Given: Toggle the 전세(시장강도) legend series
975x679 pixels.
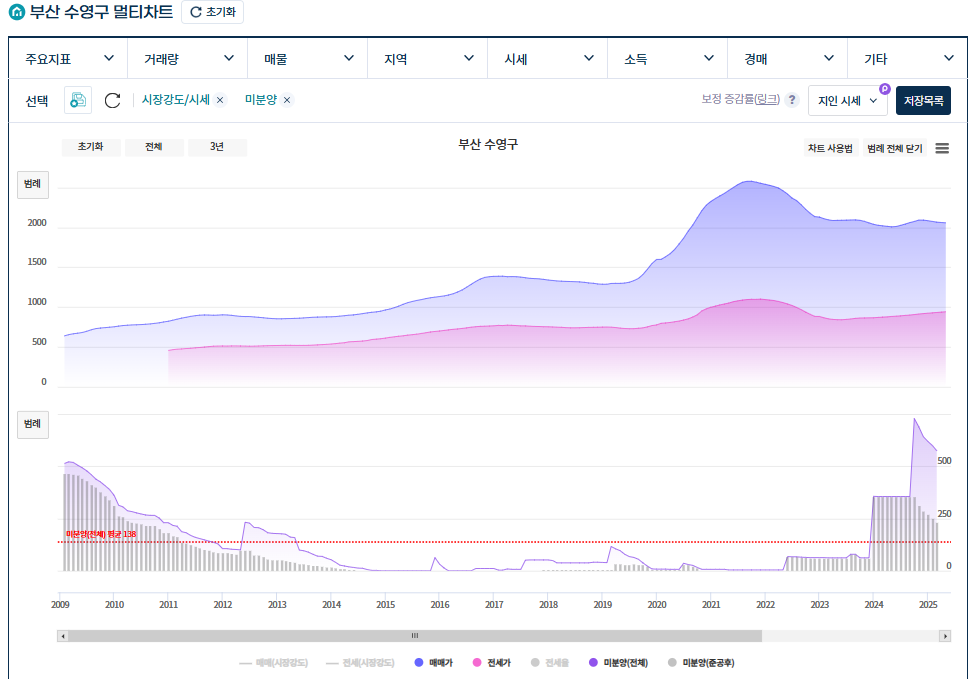Looking at the screenshot, I should pyautogui.click(x=360, y=663).
